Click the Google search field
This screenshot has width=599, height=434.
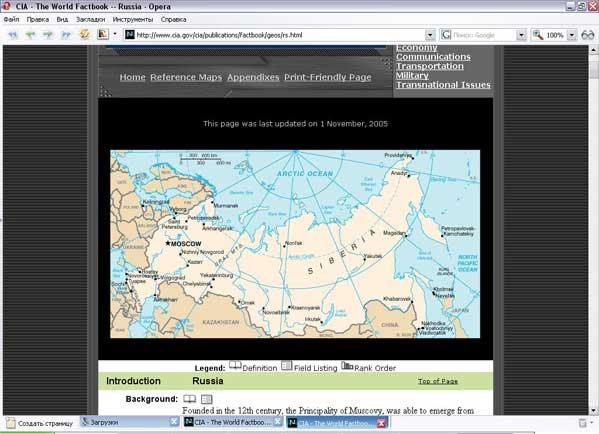point(484,35)
